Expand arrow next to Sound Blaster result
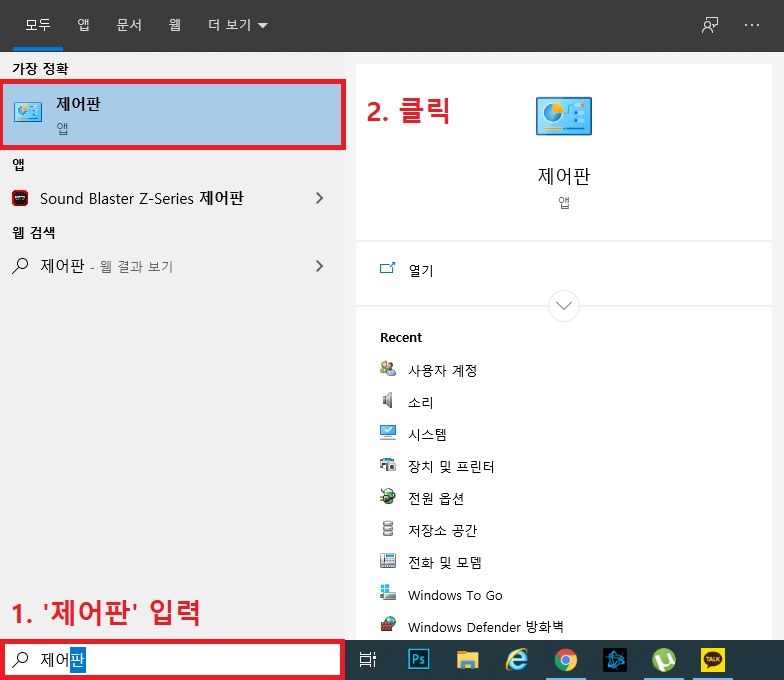Image resolution: width=784 pixels, height=680 pixels. pos(320,198)
